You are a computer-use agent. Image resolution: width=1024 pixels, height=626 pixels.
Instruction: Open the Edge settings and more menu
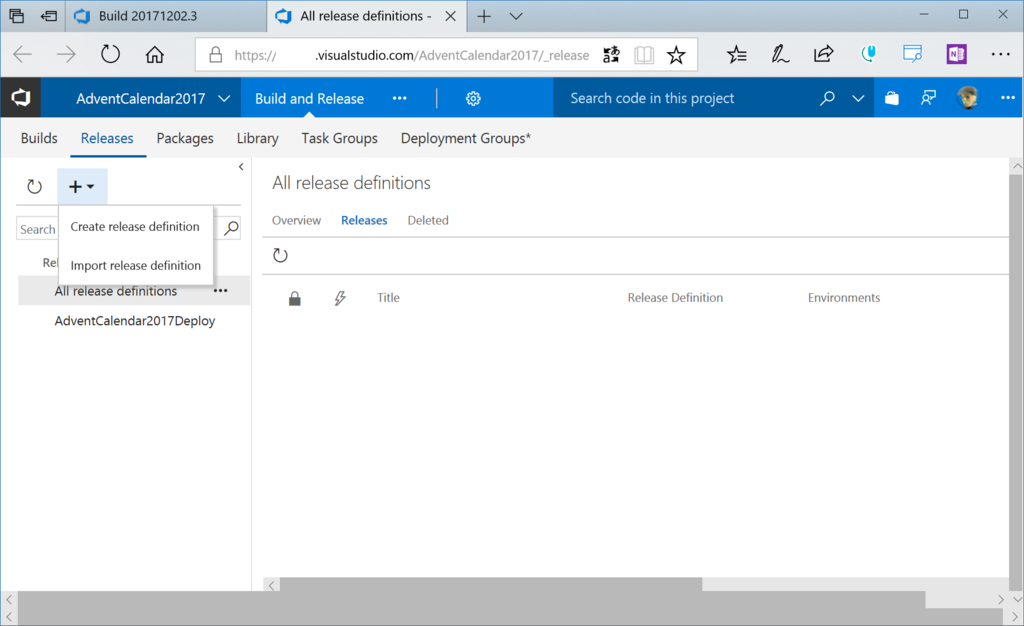tap(1000, 54)
